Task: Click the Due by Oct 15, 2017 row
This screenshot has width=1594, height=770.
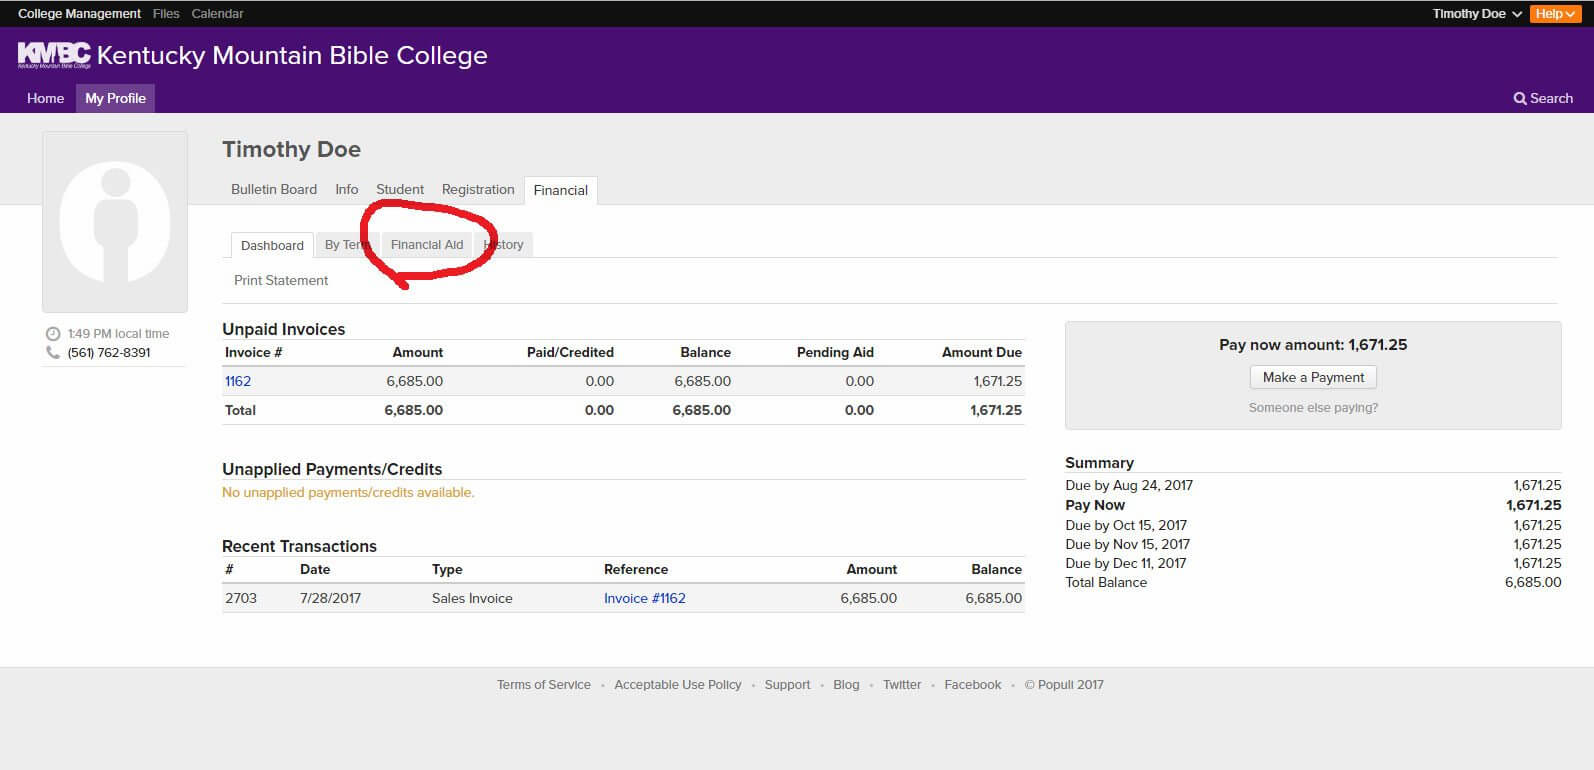Action: [1313, 525]
